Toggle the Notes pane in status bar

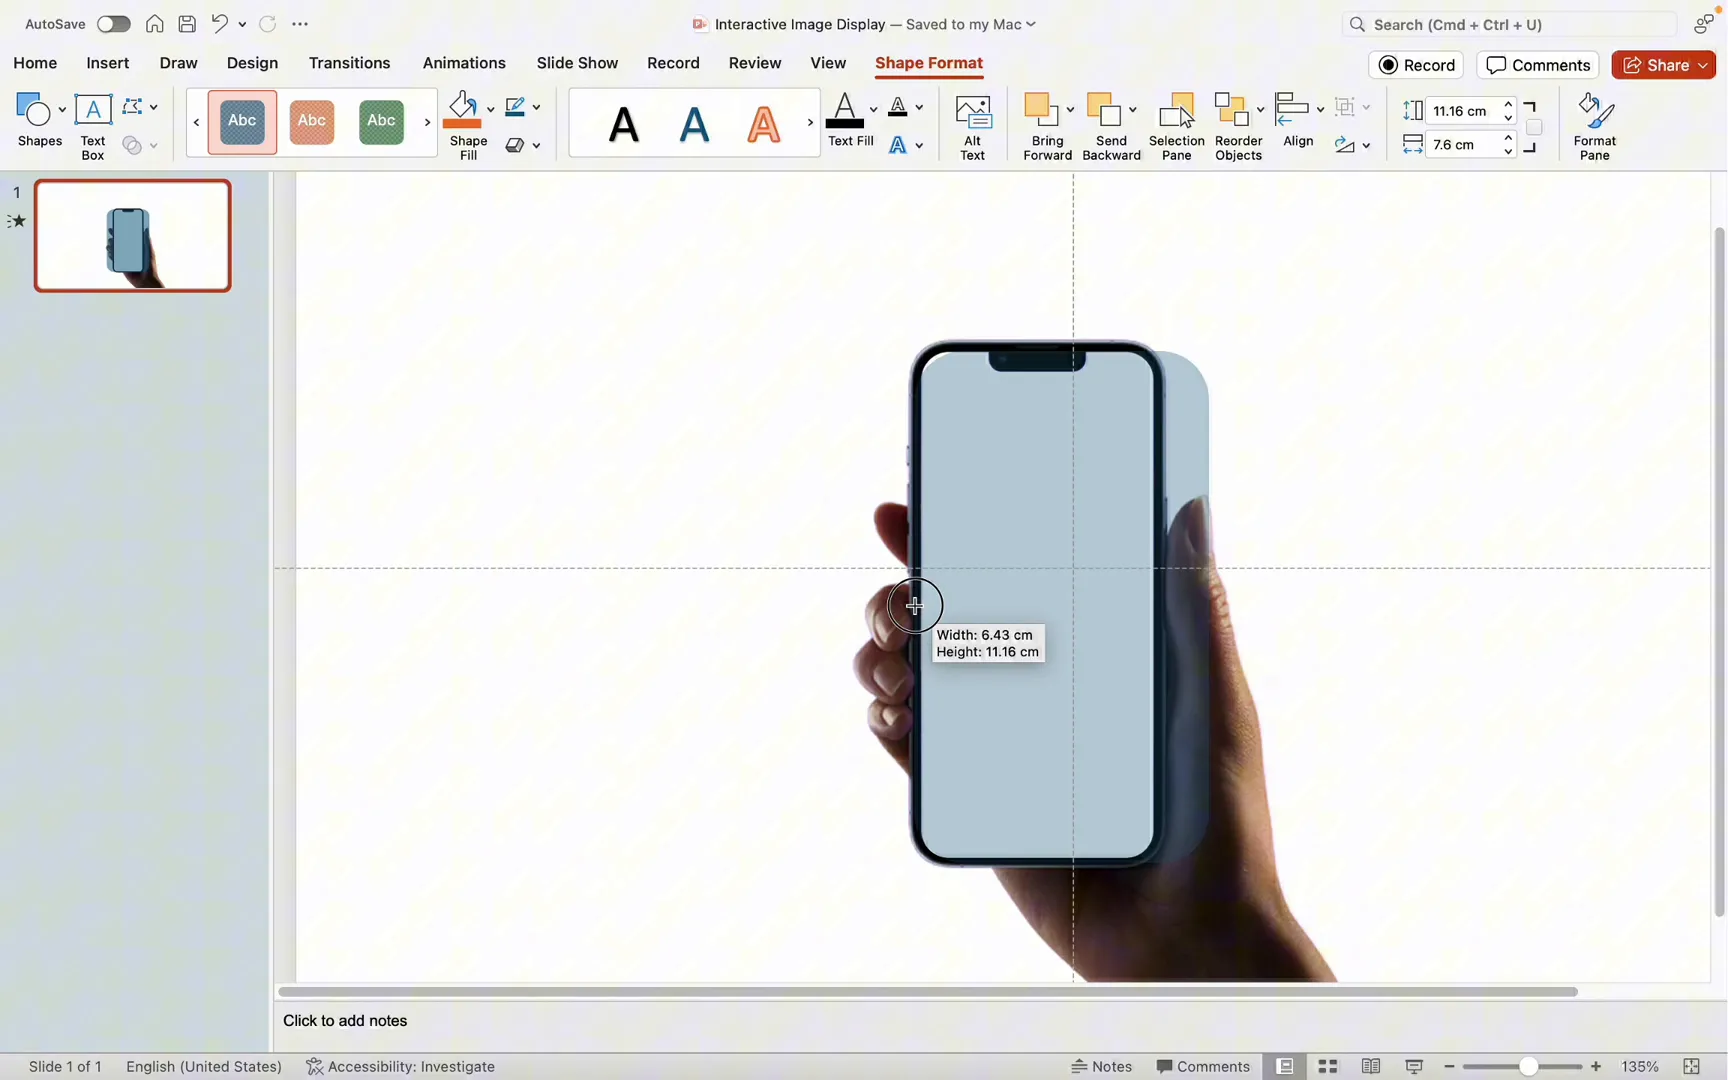point(1101,1067)
